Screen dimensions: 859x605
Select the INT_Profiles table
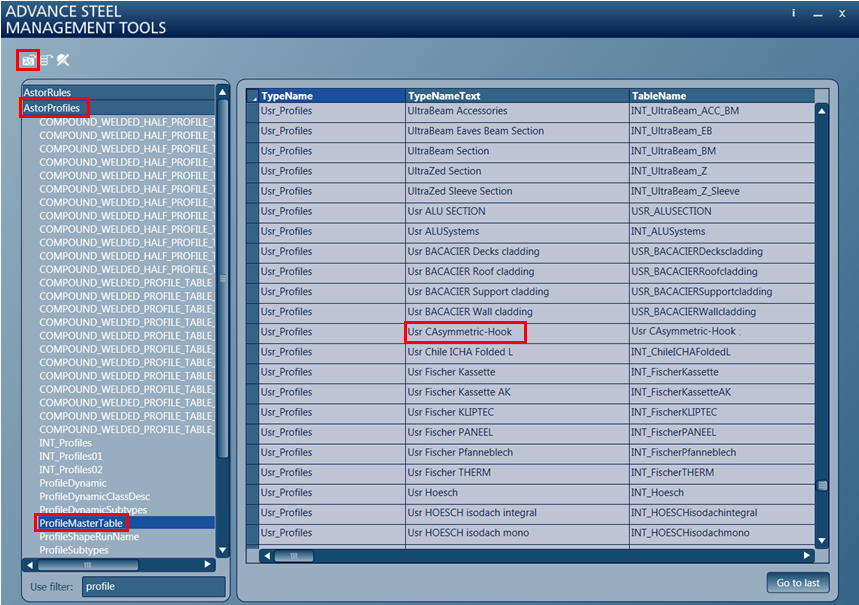pyautogui.click(x=65, y=443)
